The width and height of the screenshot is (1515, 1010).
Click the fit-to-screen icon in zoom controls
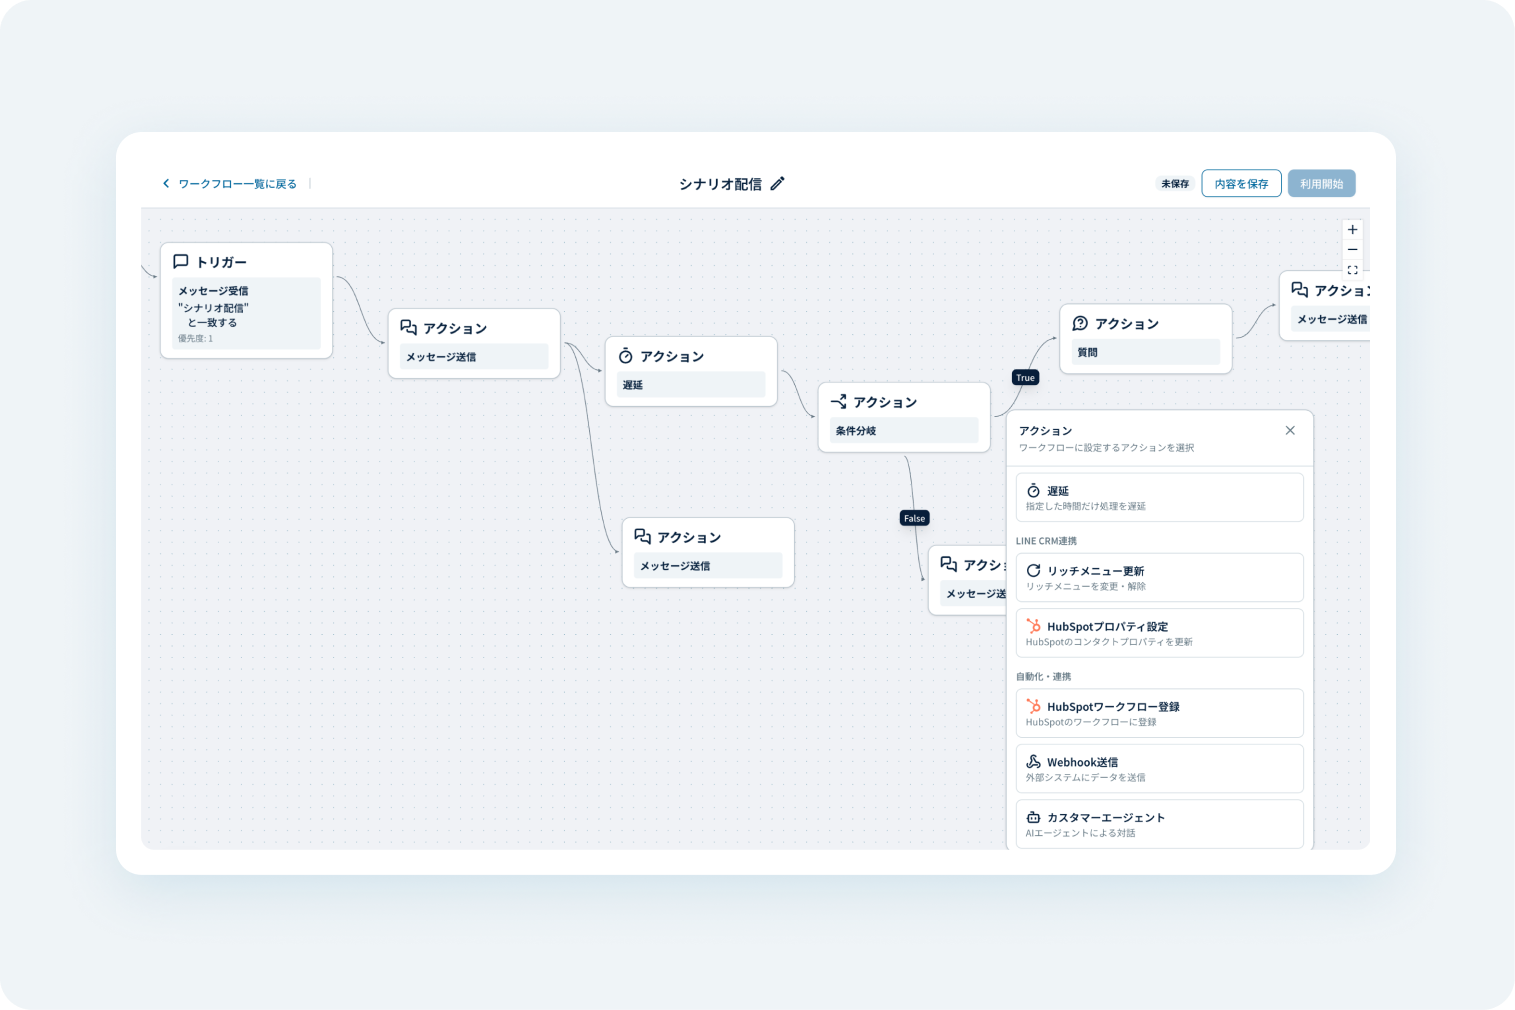[1352, 269]
